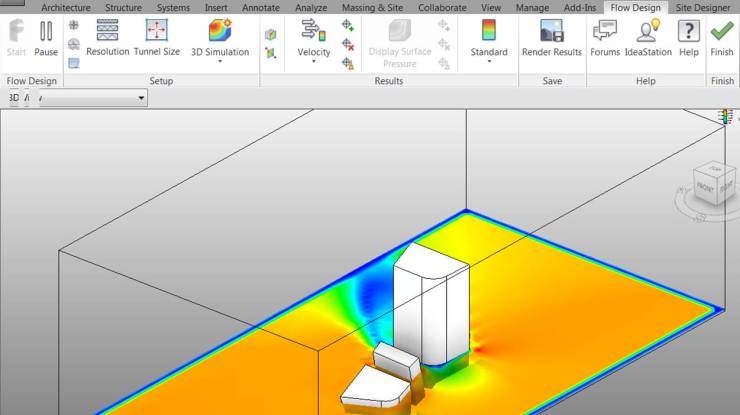The image size is (740, 415).
Task: Open the Autodesk Forums
Action: [x=605, y=38]
